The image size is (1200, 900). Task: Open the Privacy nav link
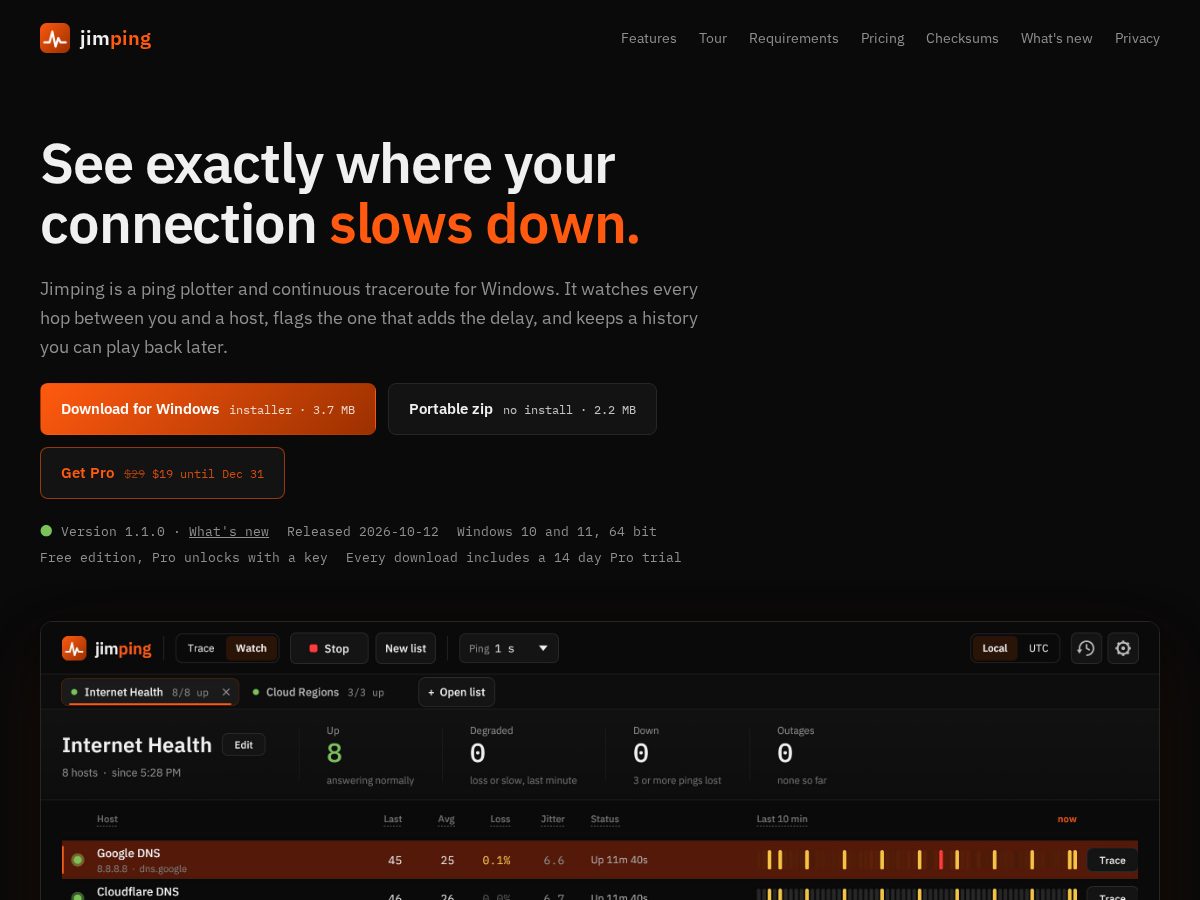1138,38
